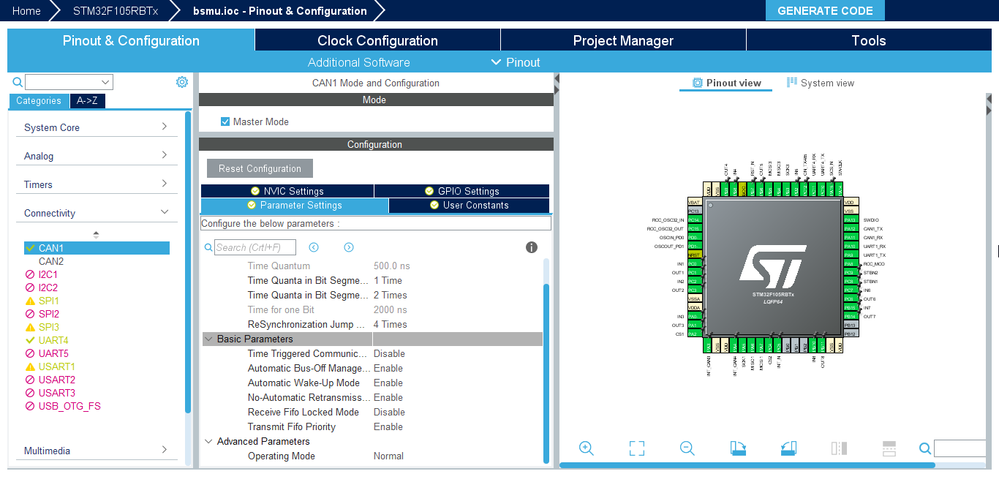Click the PA11 CAN1_RX pin on chip
The height and width of the screenshot is (477, 999).
[x=850, y=238]
